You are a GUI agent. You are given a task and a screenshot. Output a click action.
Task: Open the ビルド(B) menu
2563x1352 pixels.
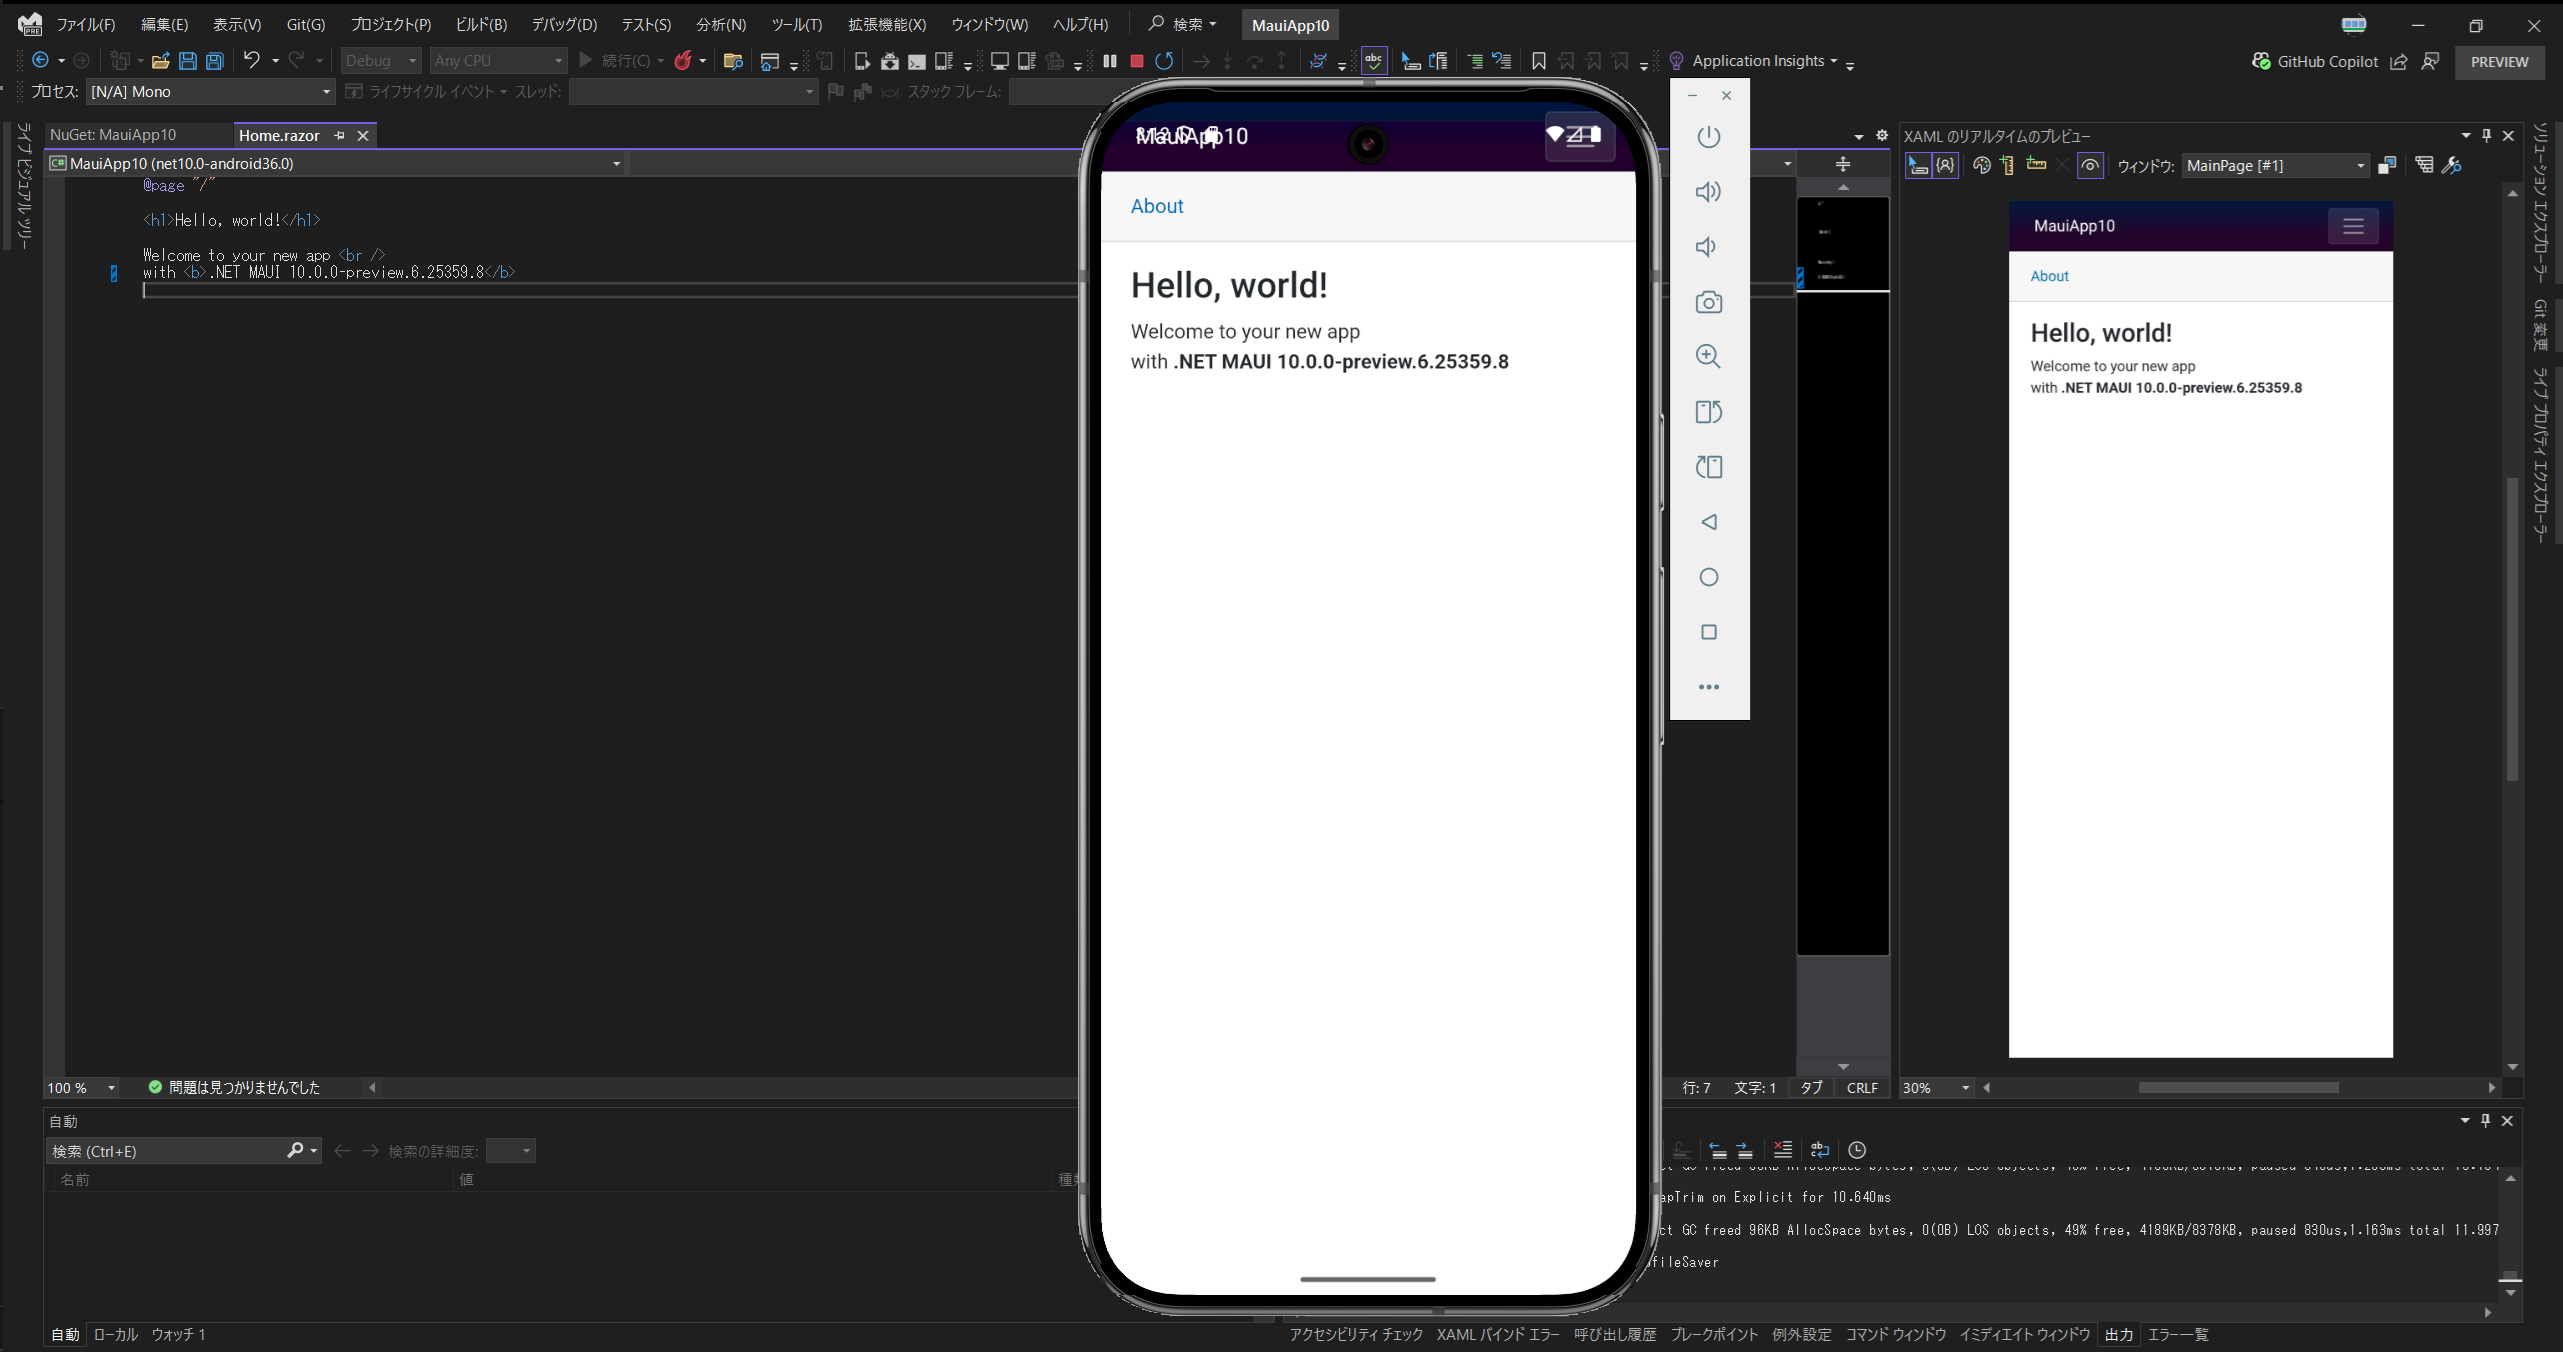click(x=481, y=24)
